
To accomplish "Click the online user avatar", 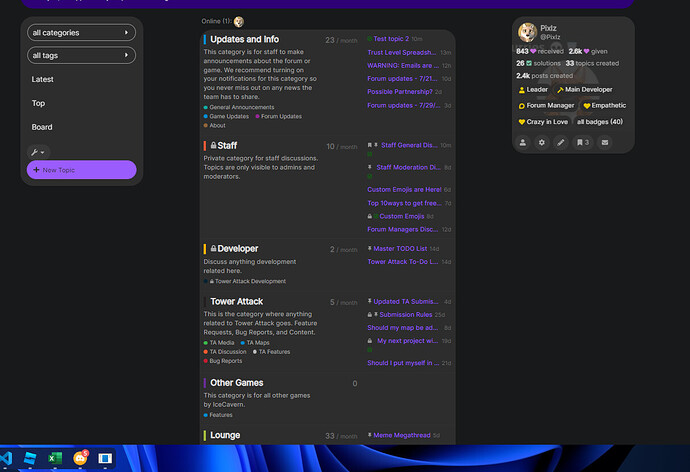I will pyautogui.click(x=239, y=21).
